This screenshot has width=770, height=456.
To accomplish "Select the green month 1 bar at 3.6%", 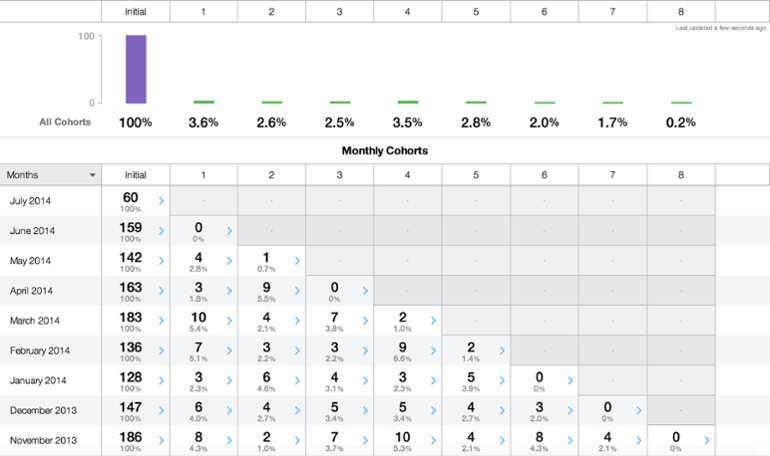I will [204, 102].
